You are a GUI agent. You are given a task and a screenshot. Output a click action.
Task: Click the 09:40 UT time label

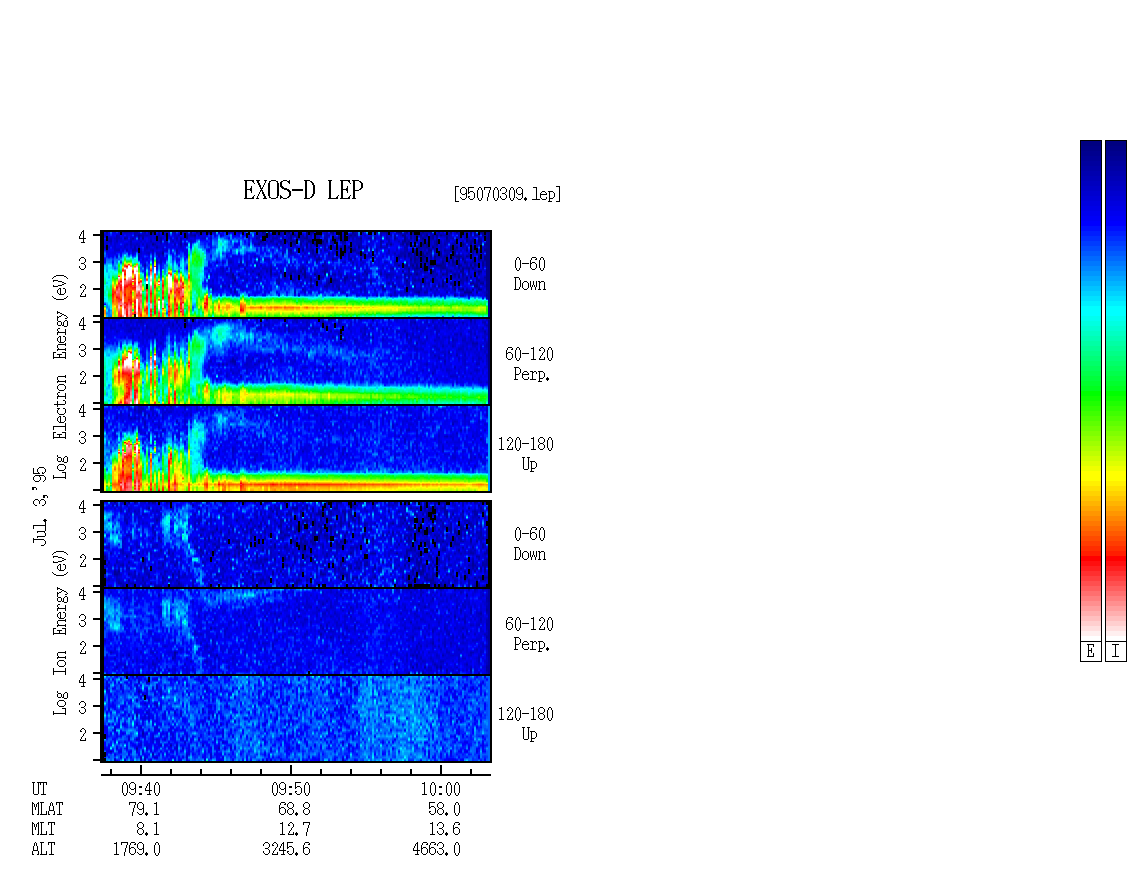(141, 790)
